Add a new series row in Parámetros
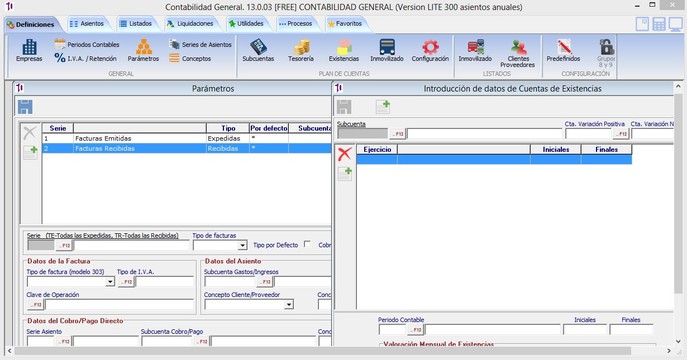687x360 pixels. click(x=30, y=152)
